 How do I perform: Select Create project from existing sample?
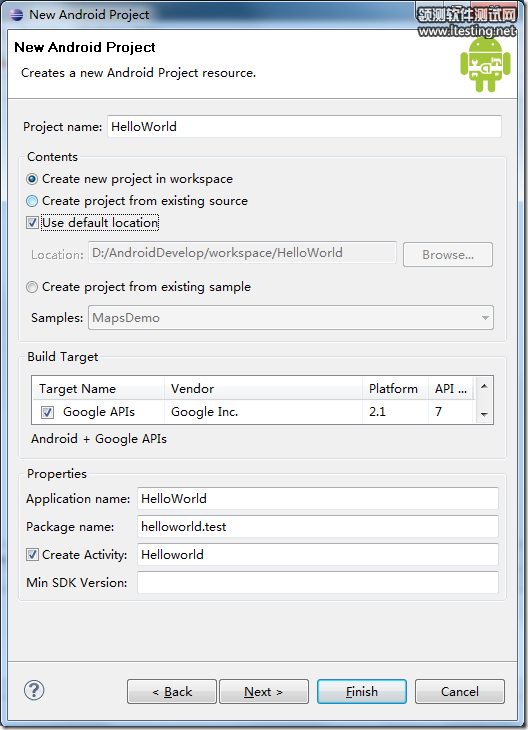click(32, 287)
